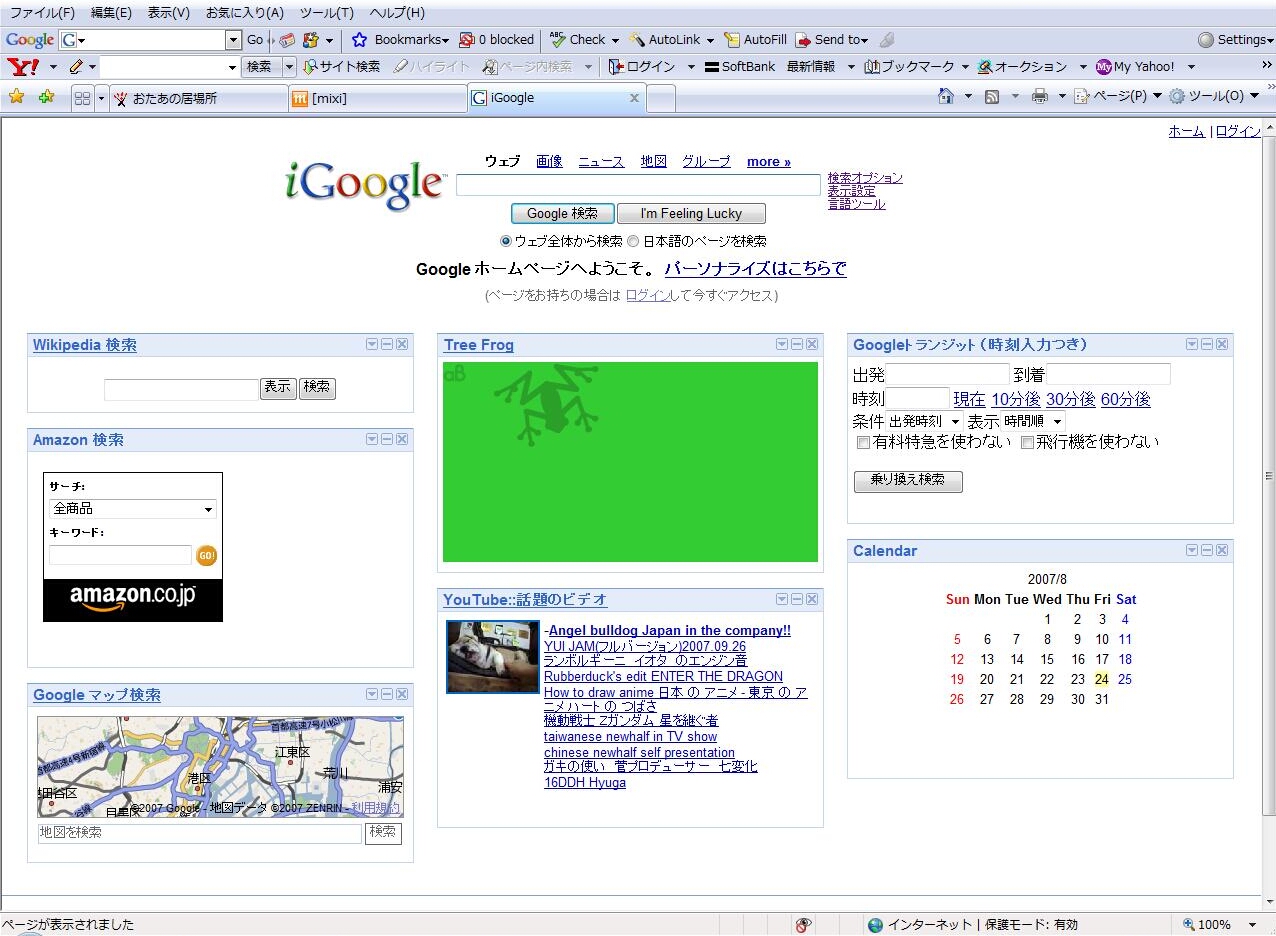This screenshot has height=936, width=1276.
Task: Click the My Yahoo! toolbar button
Action: pos(1136,67)
